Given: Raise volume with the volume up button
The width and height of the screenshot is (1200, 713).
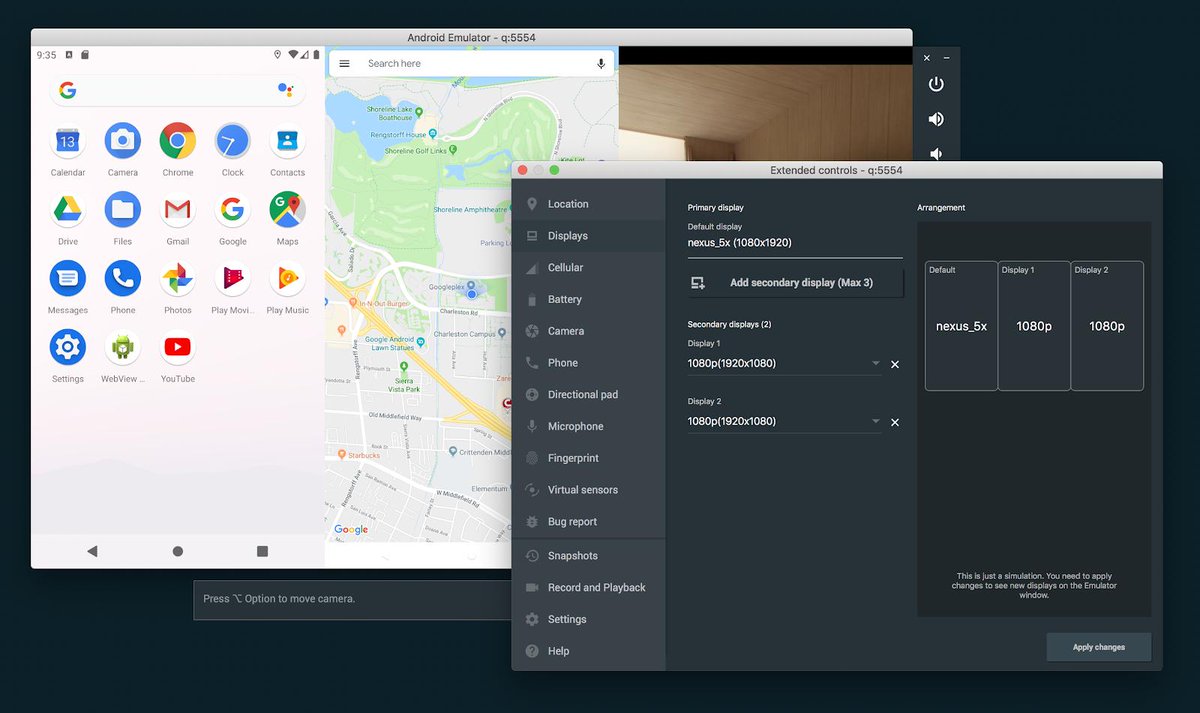Looking at the screenshot, I should point(935,118).
